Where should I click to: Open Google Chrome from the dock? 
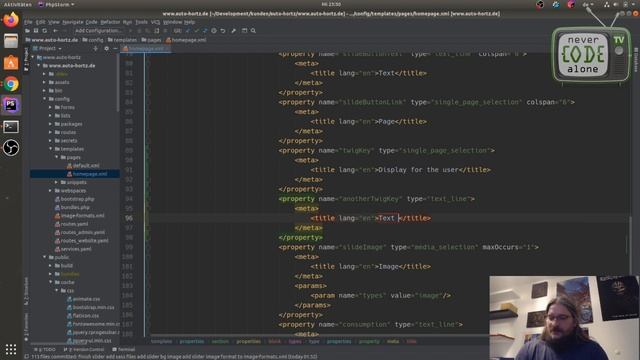11,84
